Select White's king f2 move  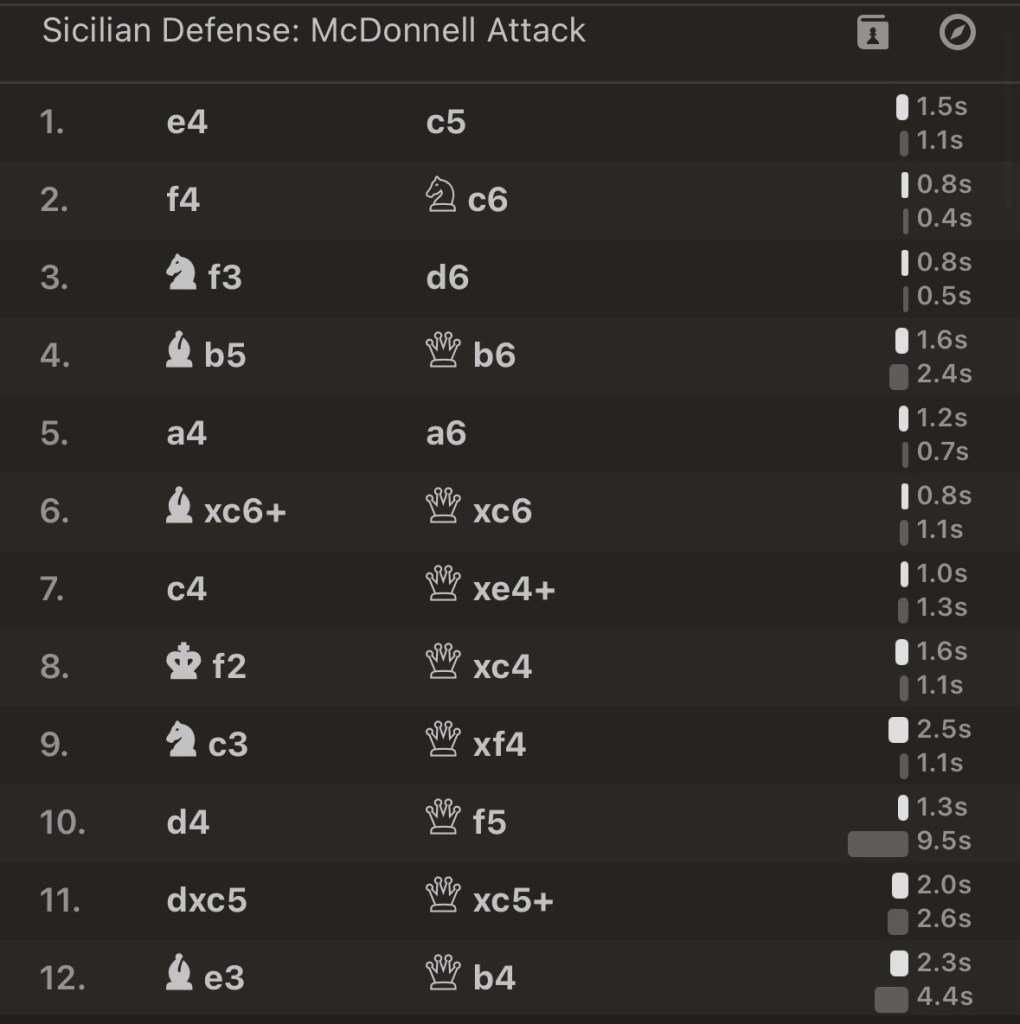point(206,666)
